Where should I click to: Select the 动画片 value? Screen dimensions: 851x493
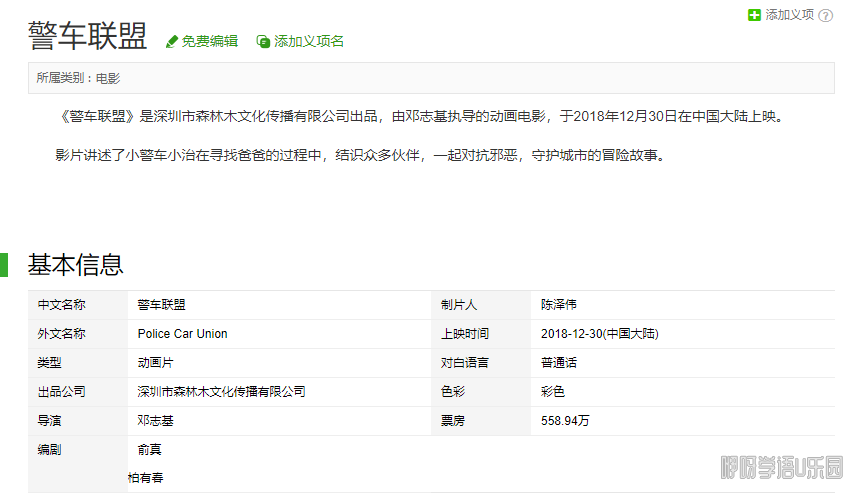tap(156, 363)
